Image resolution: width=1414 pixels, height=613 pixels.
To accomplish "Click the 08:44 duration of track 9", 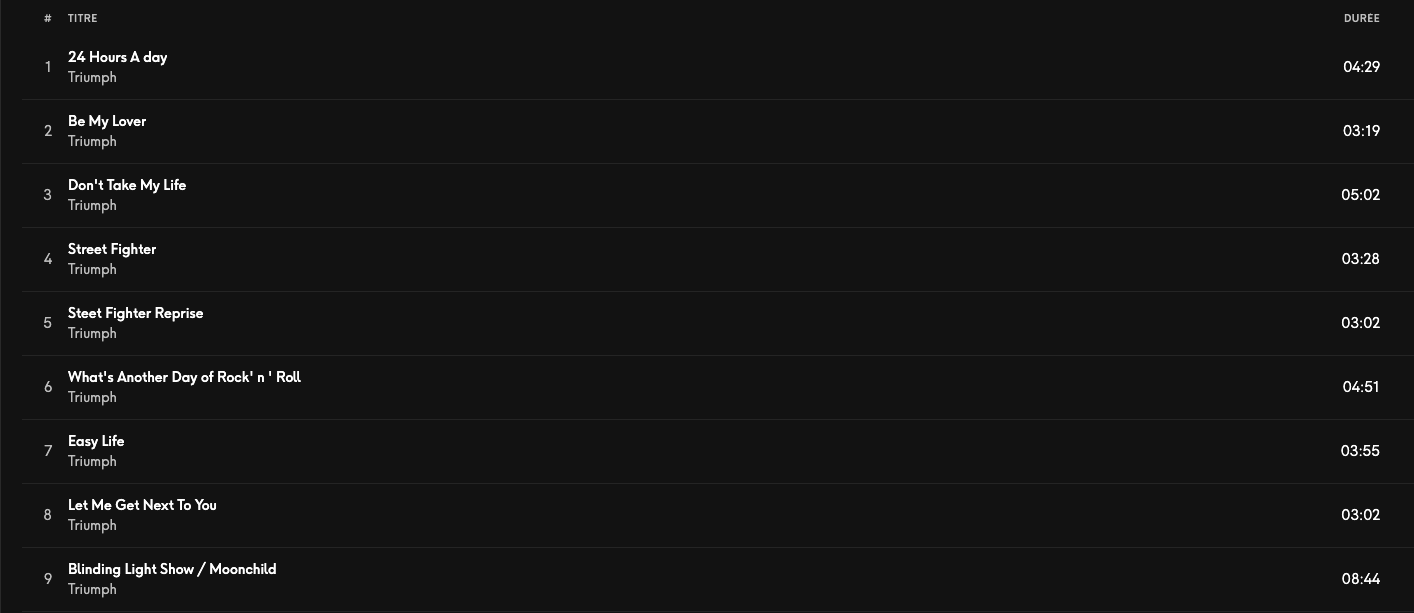I will [x=1361, y=579].
